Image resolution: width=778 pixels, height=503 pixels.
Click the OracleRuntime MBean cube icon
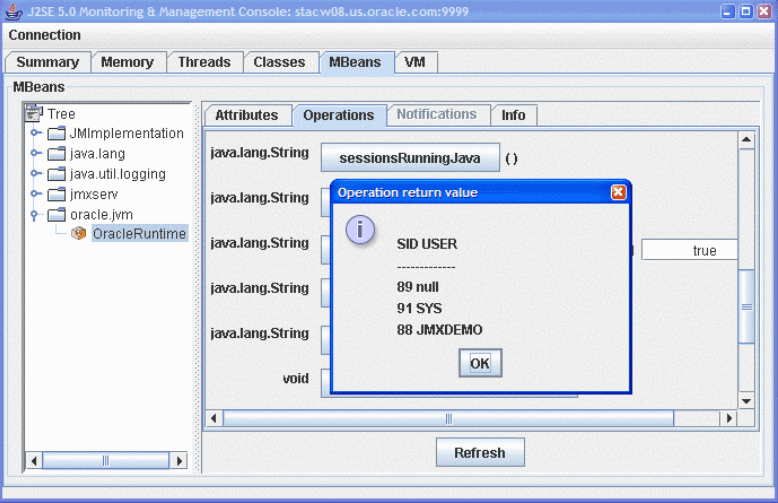[x=79, y=234]
